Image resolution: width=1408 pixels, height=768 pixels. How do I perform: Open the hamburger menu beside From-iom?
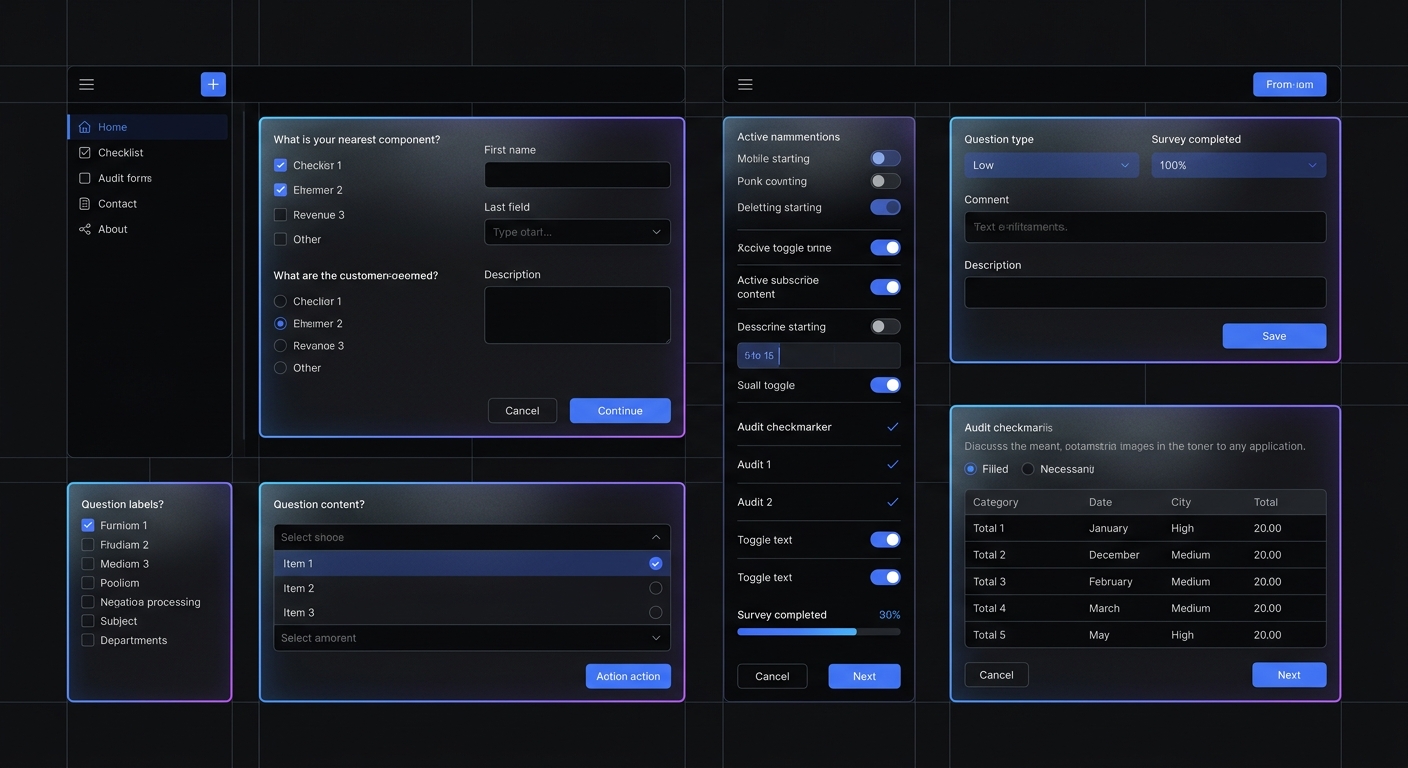pyautogui.click(x=745, y=85)
